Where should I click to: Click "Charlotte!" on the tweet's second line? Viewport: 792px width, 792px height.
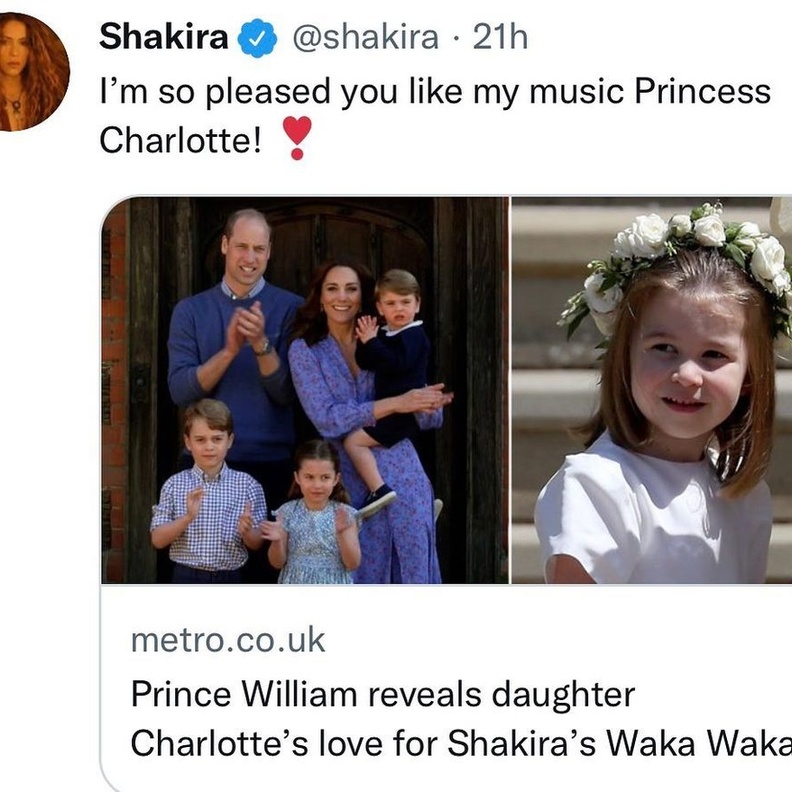[180, 140]
